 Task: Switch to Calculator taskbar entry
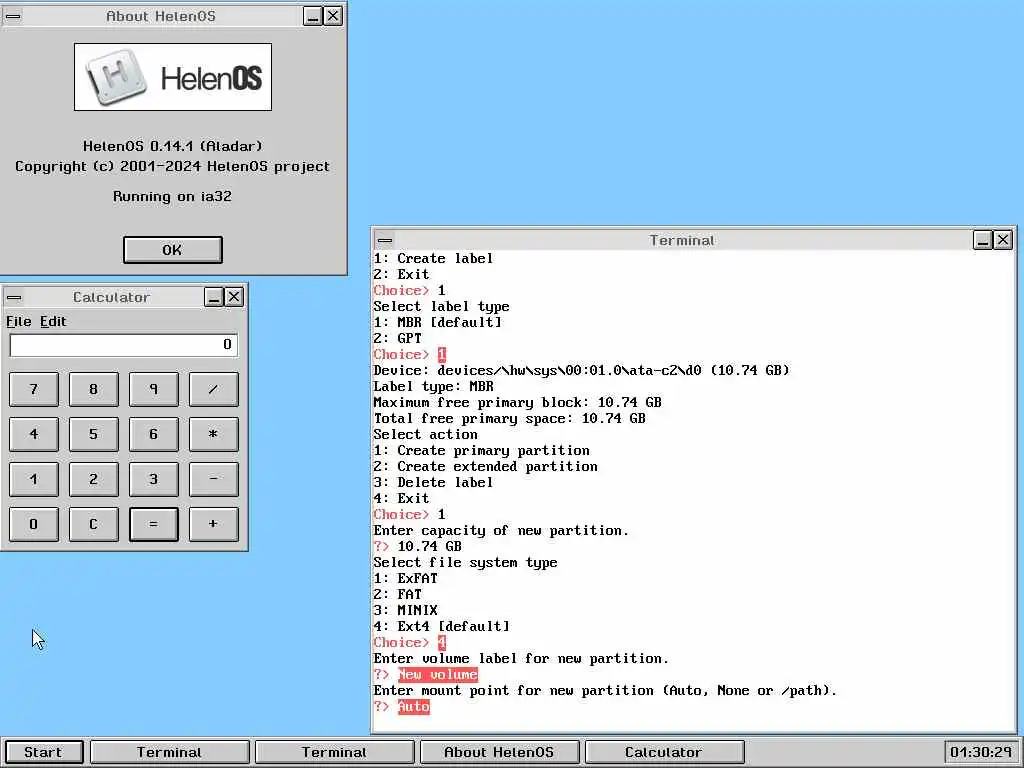pyautogui.click(x=664, y=752)
